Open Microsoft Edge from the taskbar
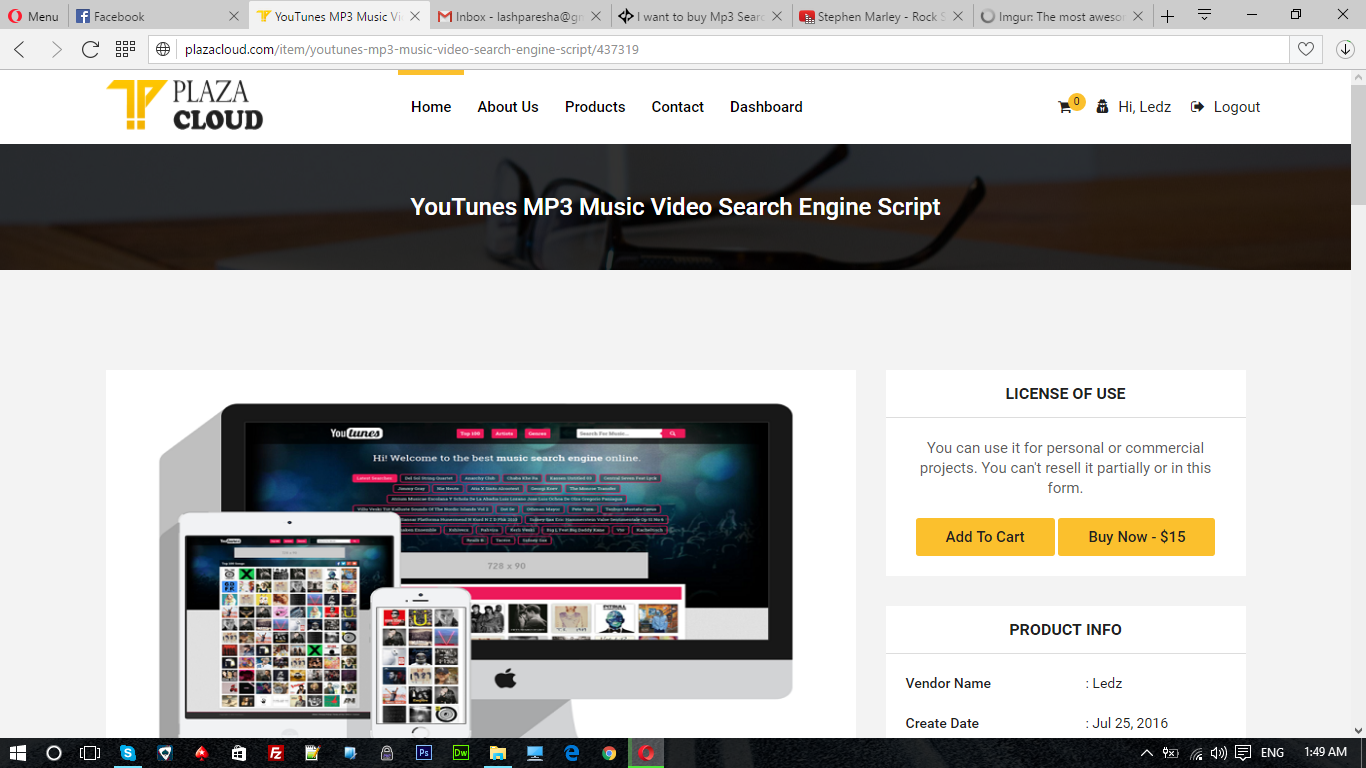1366x768 pixels. click(572, 753)
